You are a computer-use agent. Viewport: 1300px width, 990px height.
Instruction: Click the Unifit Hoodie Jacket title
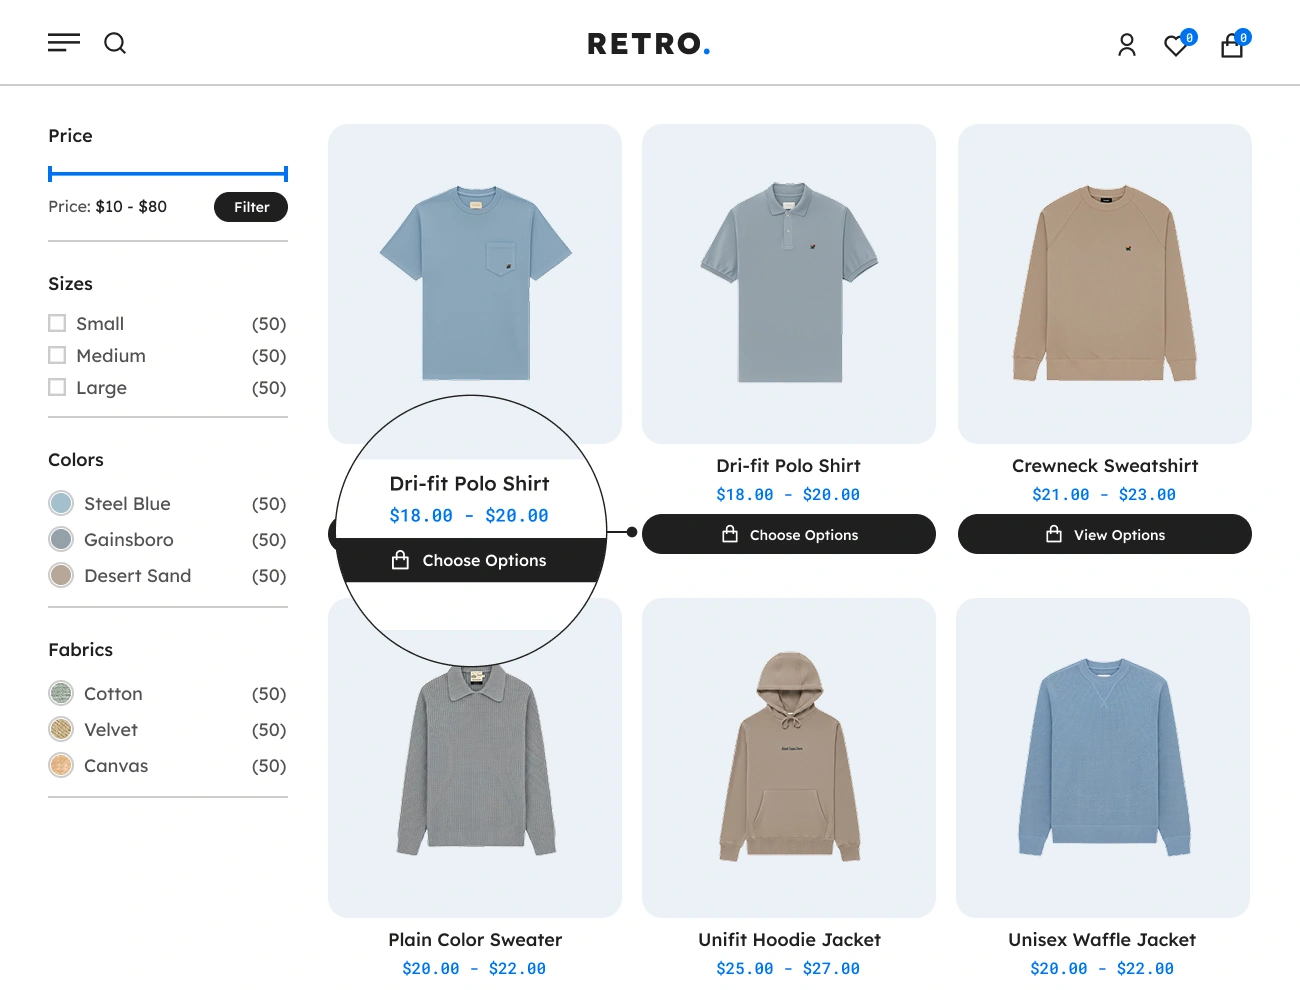(x=789, y=940)
